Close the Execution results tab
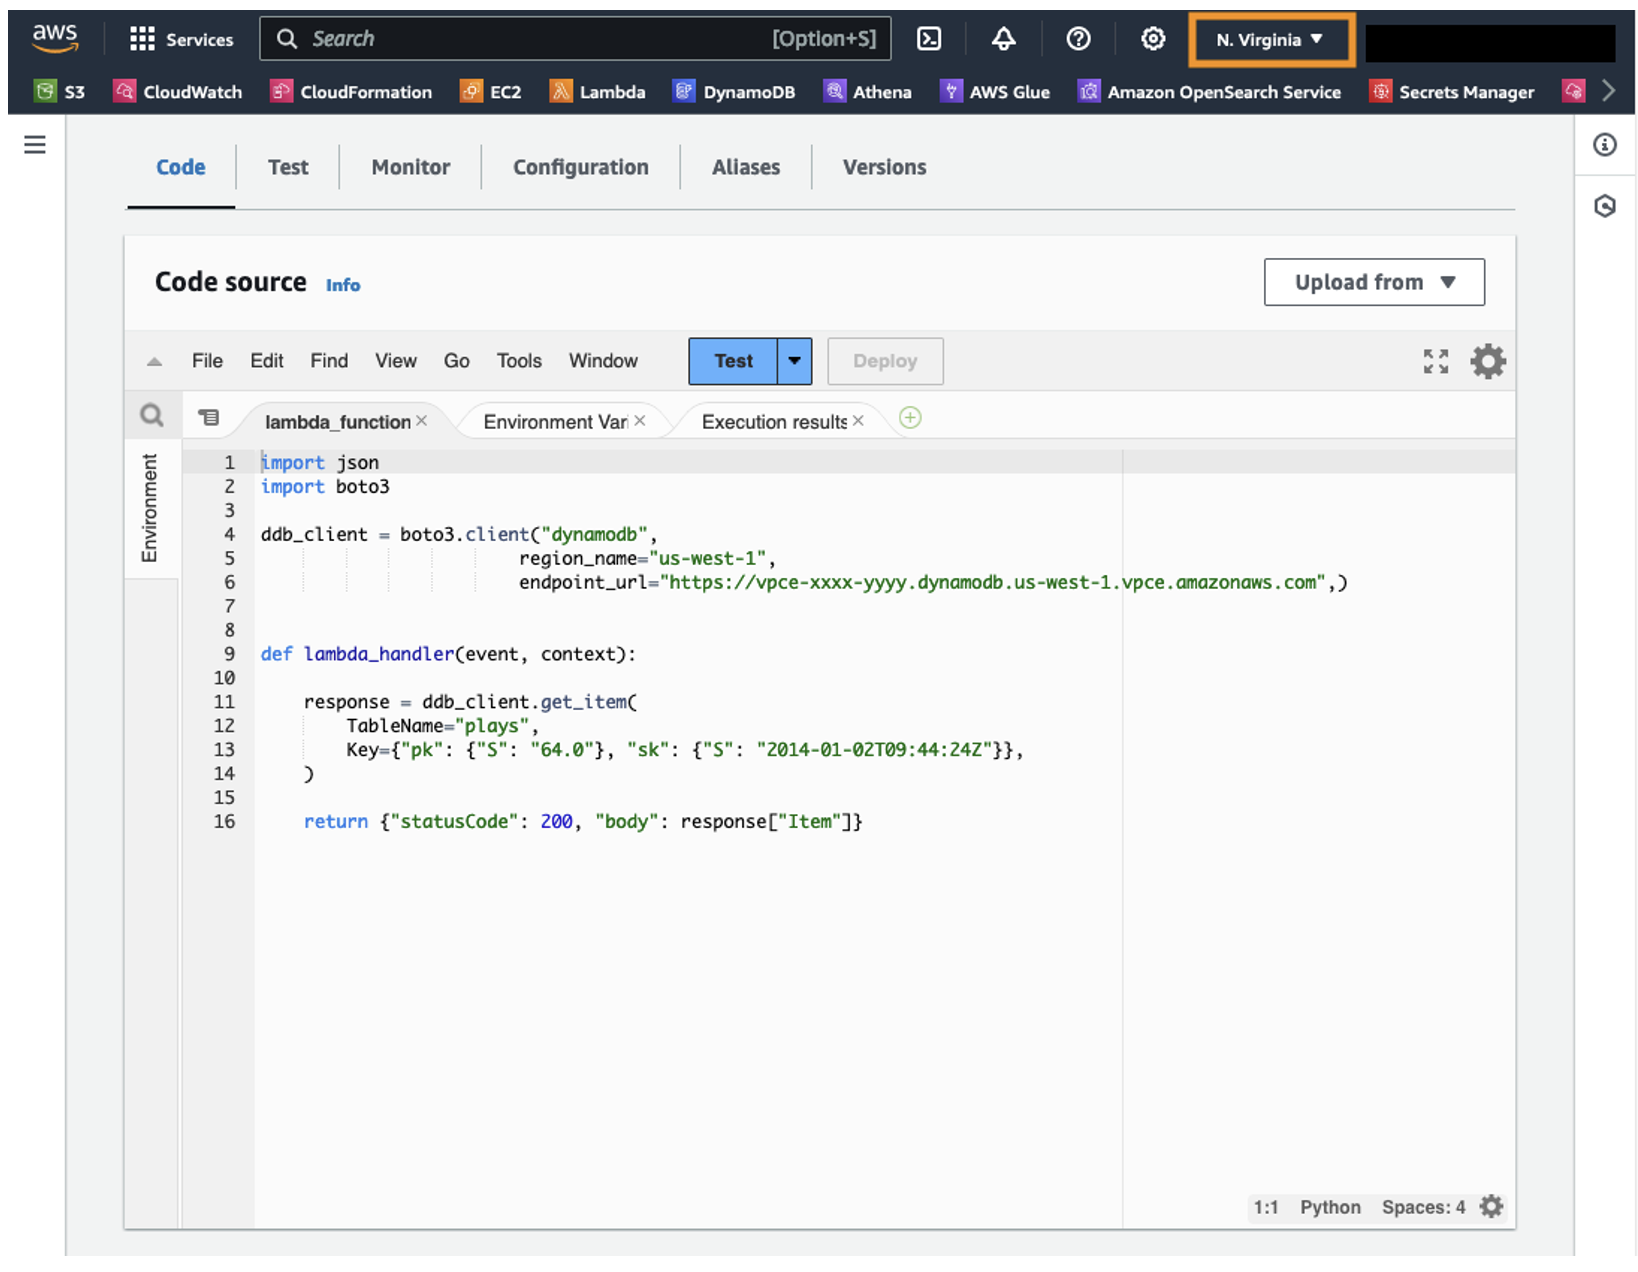1638x1272 pixels. tap(858, 421)
